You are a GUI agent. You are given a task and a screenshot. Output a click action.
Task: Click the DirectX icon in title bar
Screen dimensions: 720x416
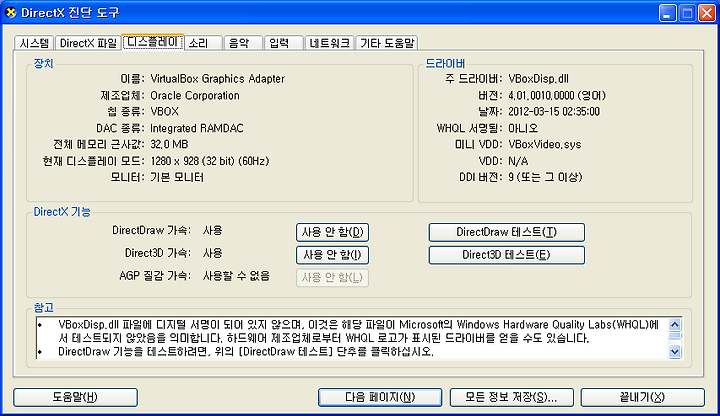[x=11, y=12]
